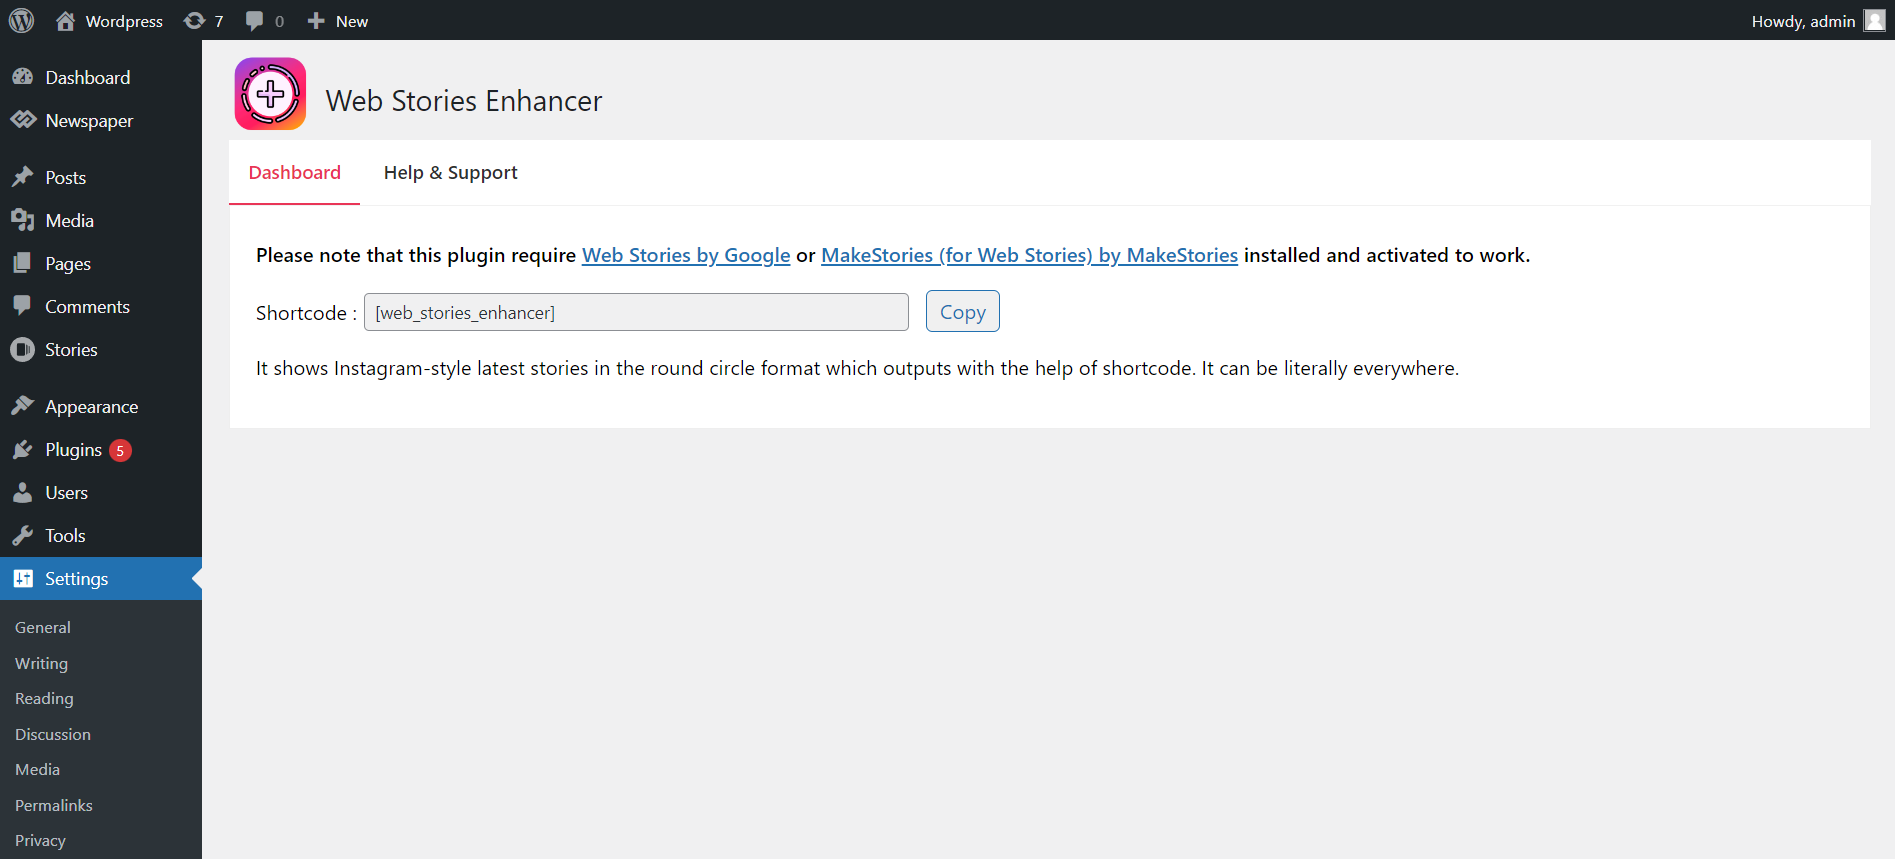Select the Dashboard tab of the plugin
The width and height of the screenshot is (1895, 859).
click(x=294, y=173)
